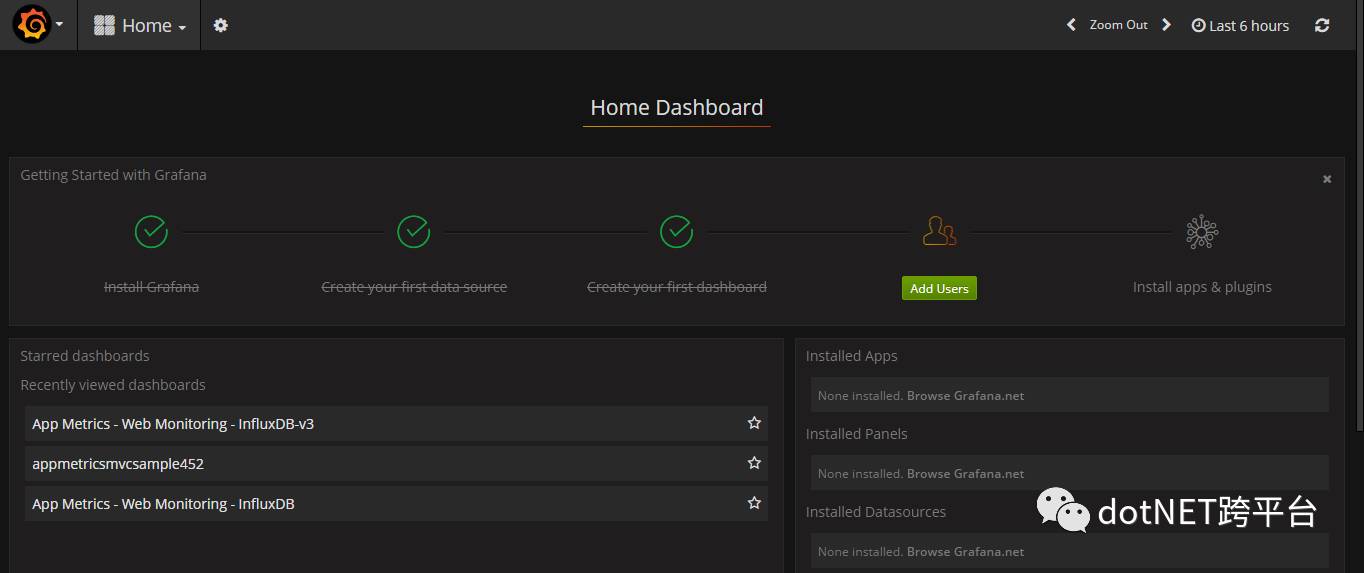Close the Getting Started panel
Viewport: 1364px width, 573px height.
tap(1327, 179)
